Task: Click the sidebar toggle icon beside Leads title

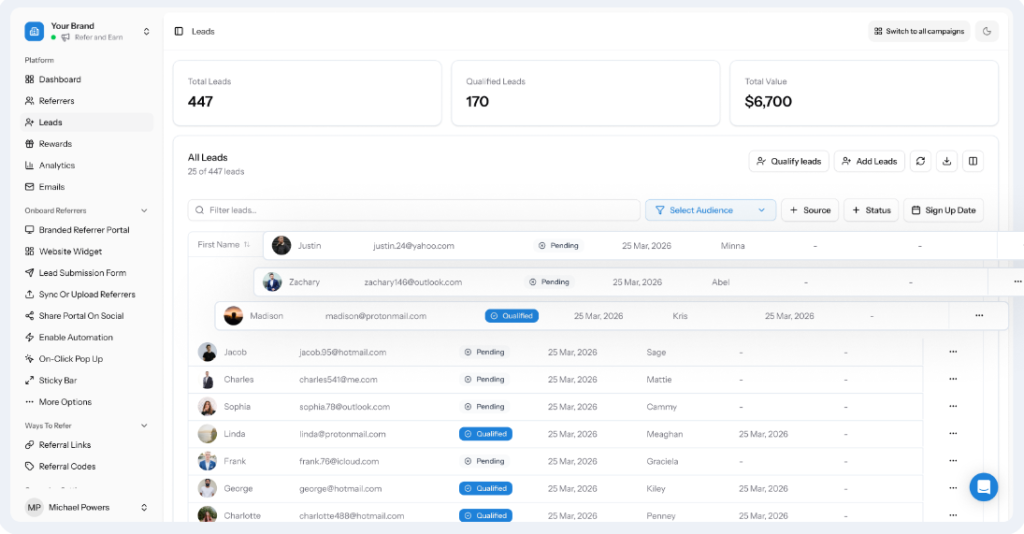Action: (179, 31)
